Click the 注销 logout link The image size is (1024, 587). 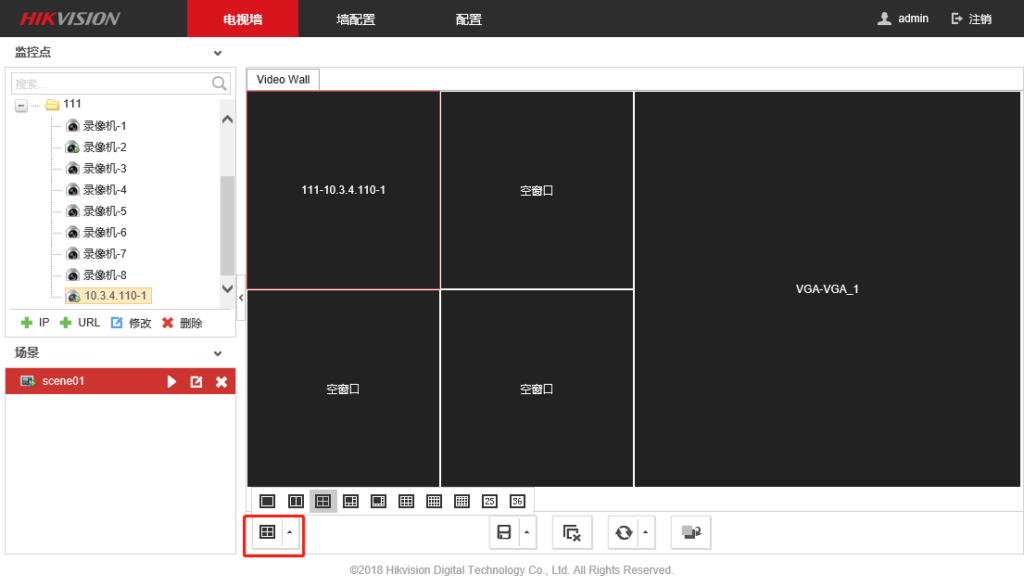click(971, 19)
